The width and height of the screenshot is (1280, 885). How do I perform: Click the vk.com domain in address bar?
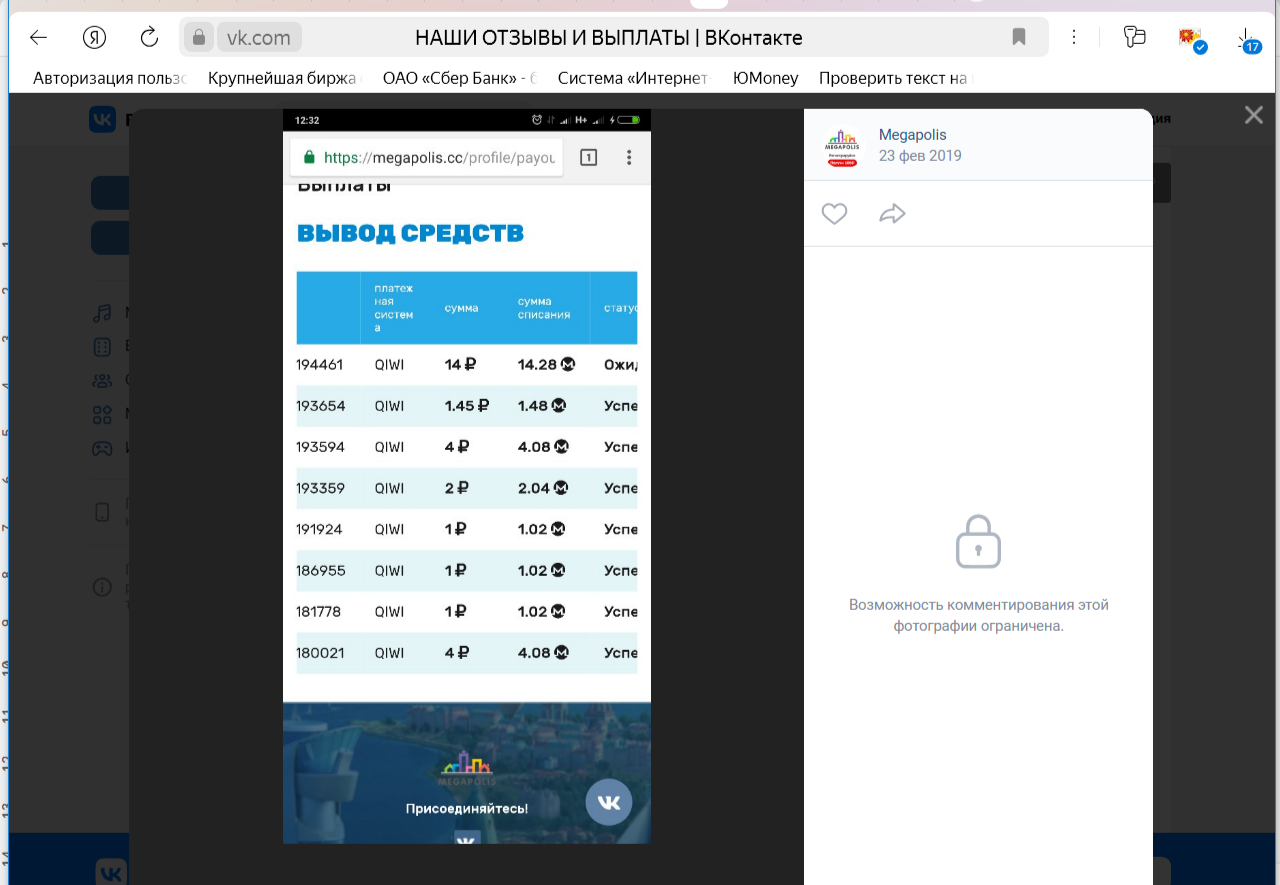(259, 38)
